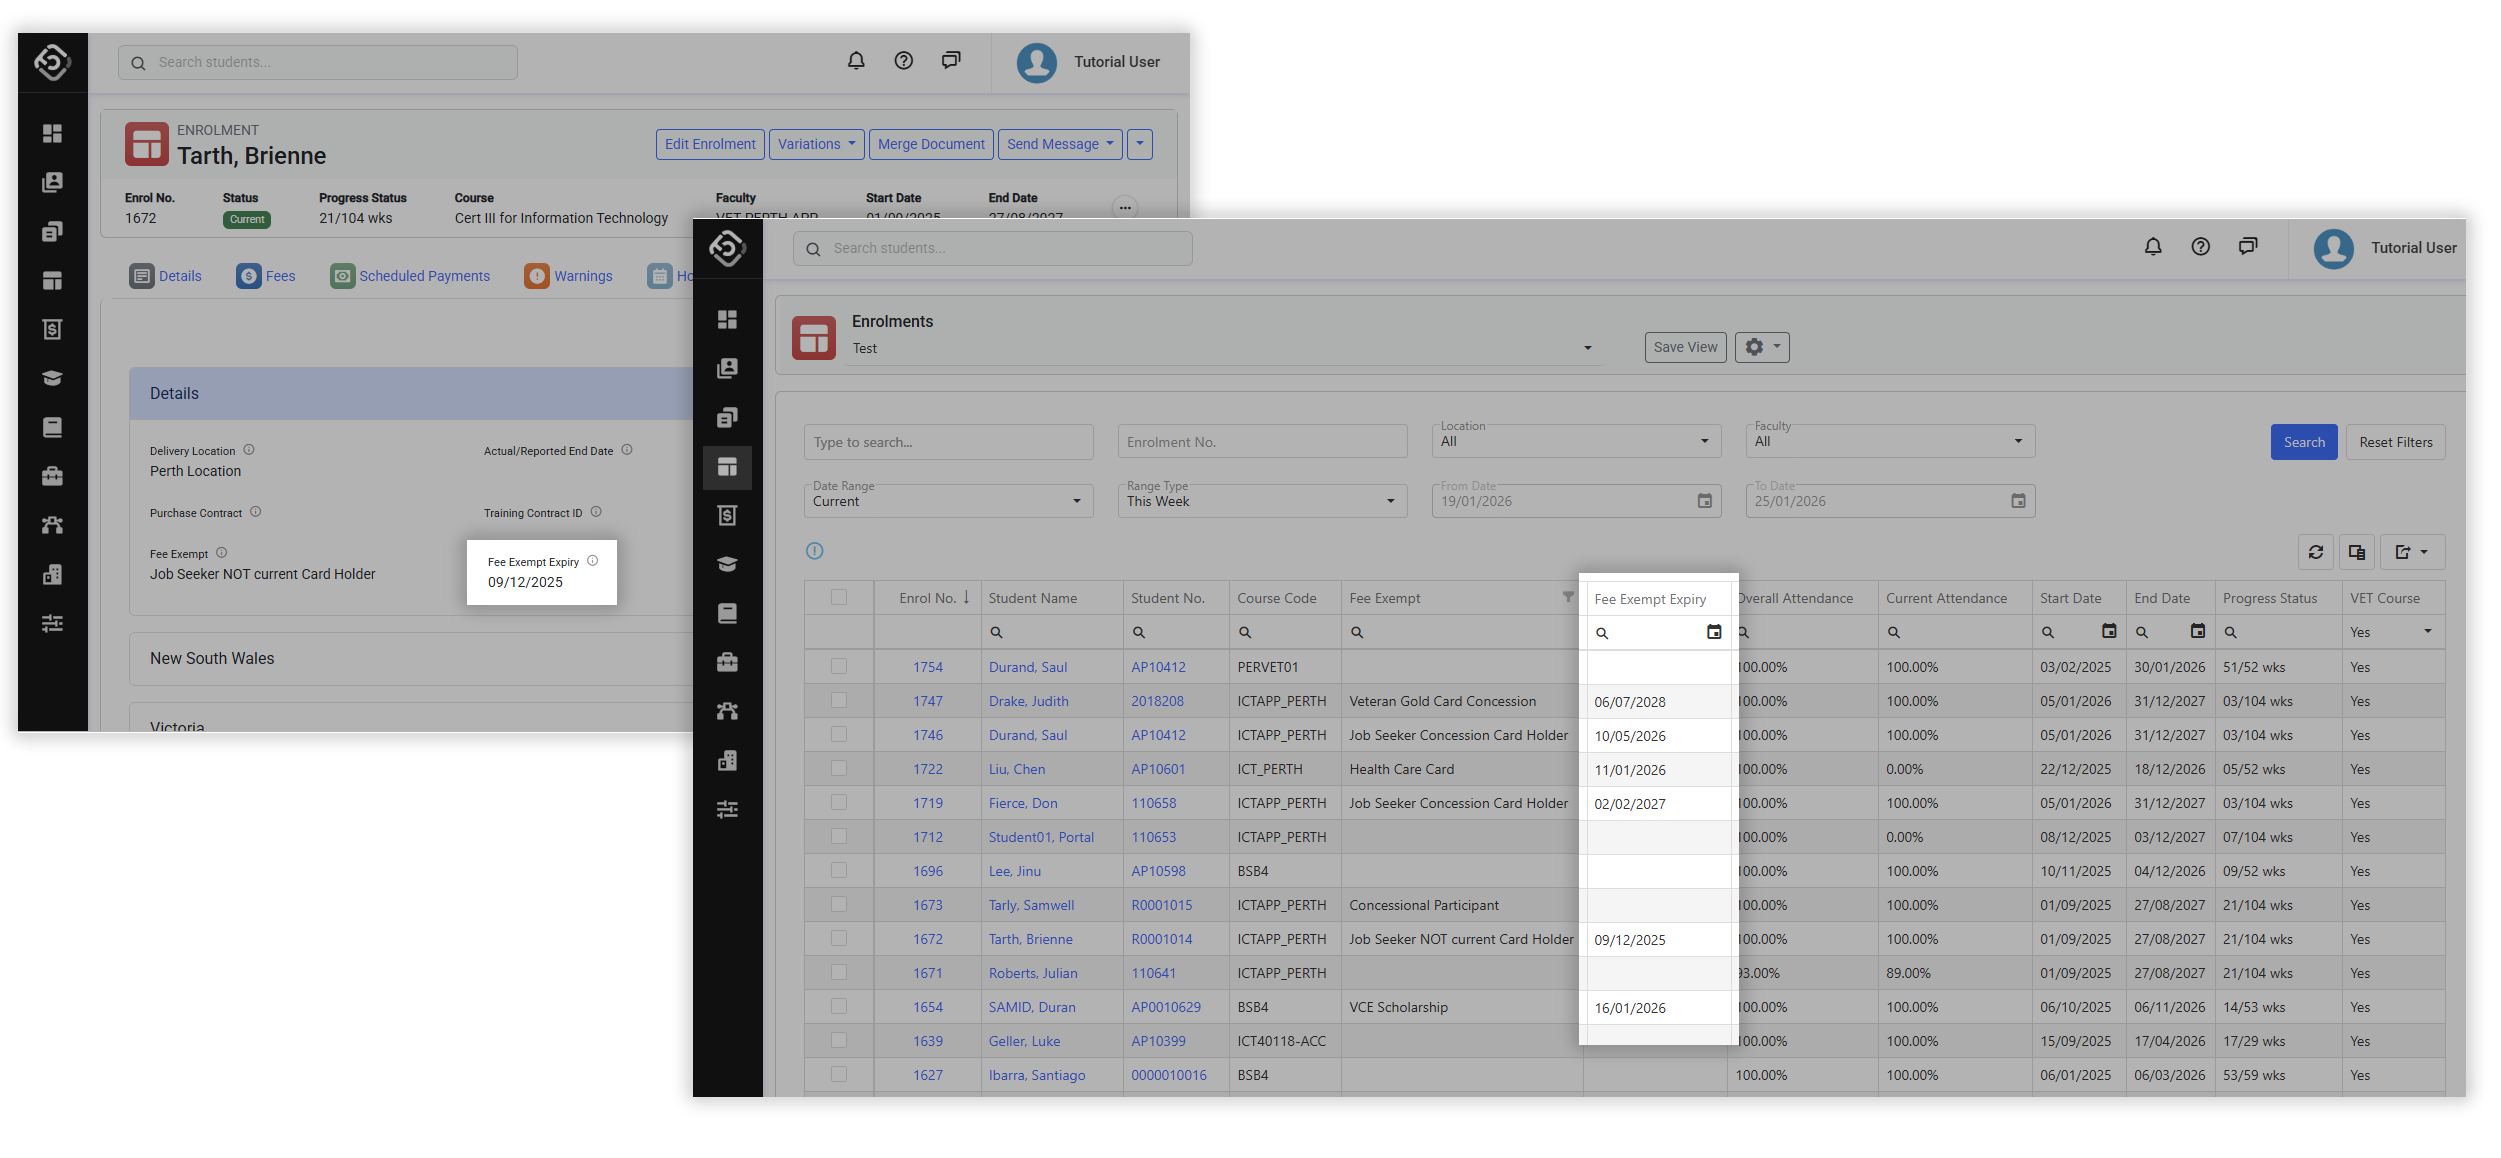Click the blue info circle above grid
The width and height of the screenshot is (2501, 1158).
[x=815, y=551]
